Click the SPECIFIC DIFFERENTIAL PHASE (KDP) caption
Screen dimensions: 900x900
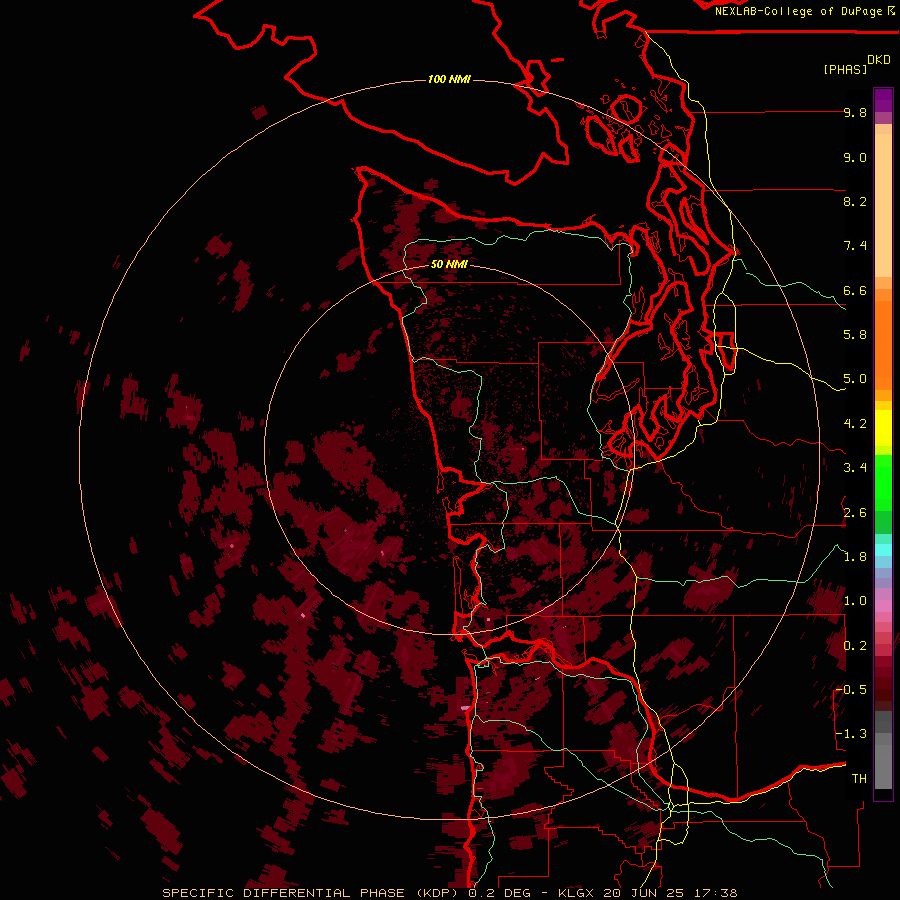pyautogui.click(x=312, y=893)
